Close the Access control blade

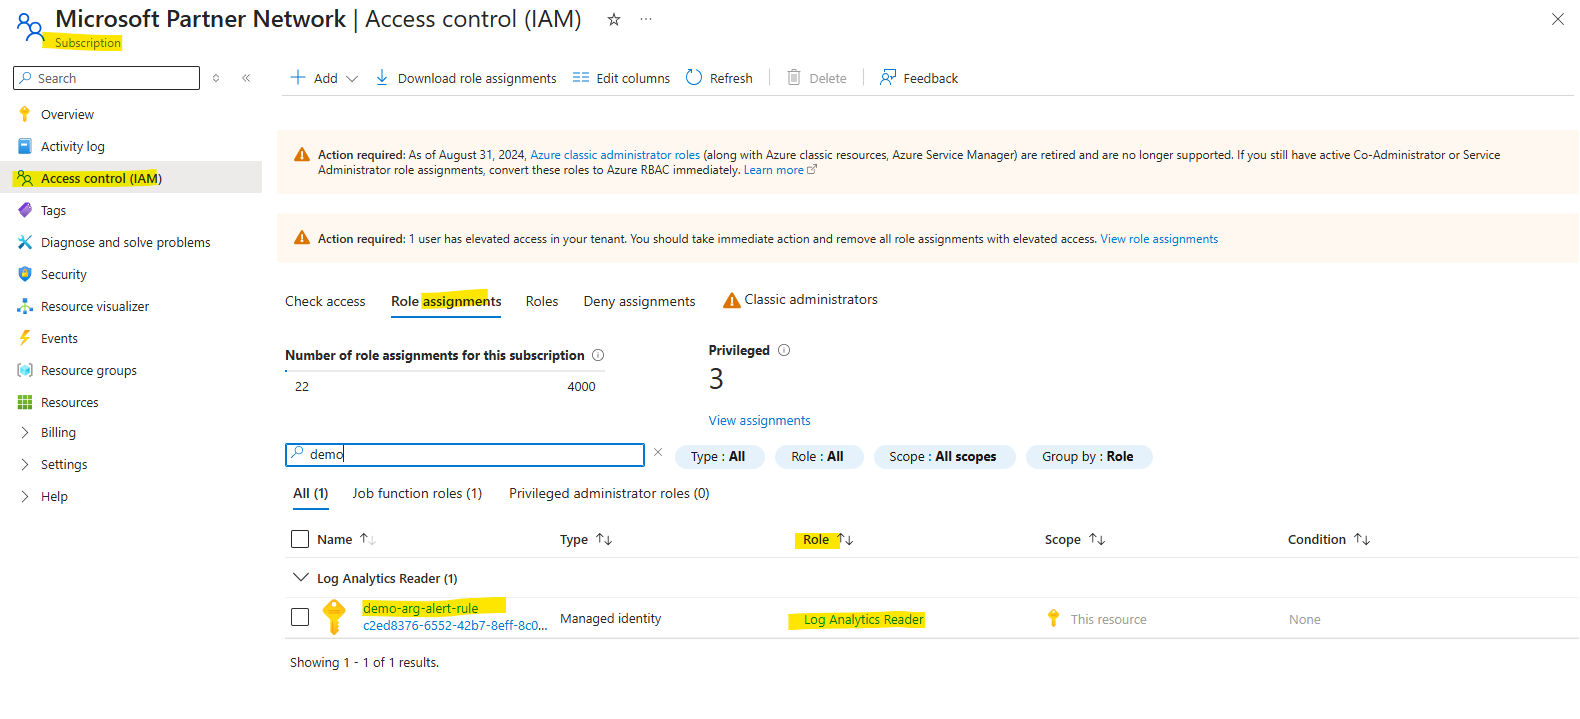pyautogui.click(x=1558, y=19)
